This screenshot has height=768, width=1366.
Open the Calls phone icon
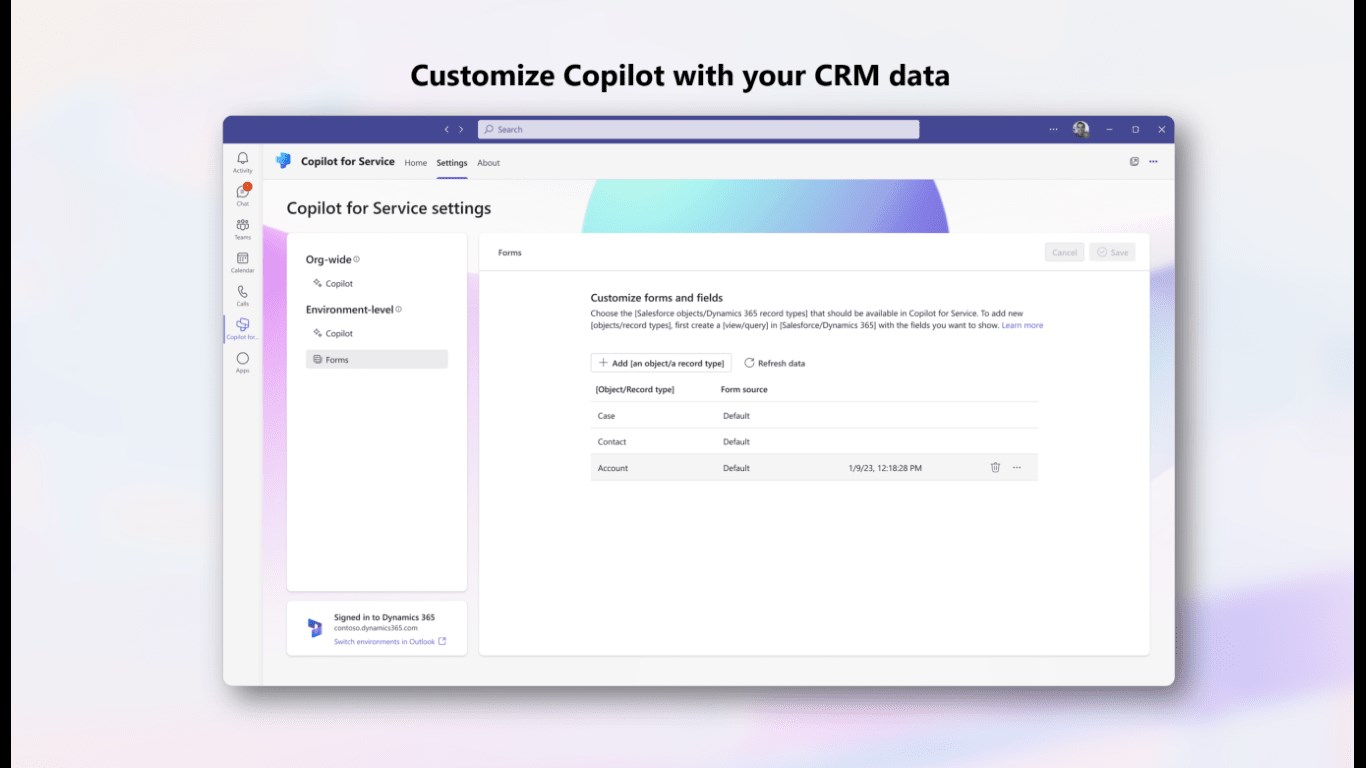coord(242,295)
